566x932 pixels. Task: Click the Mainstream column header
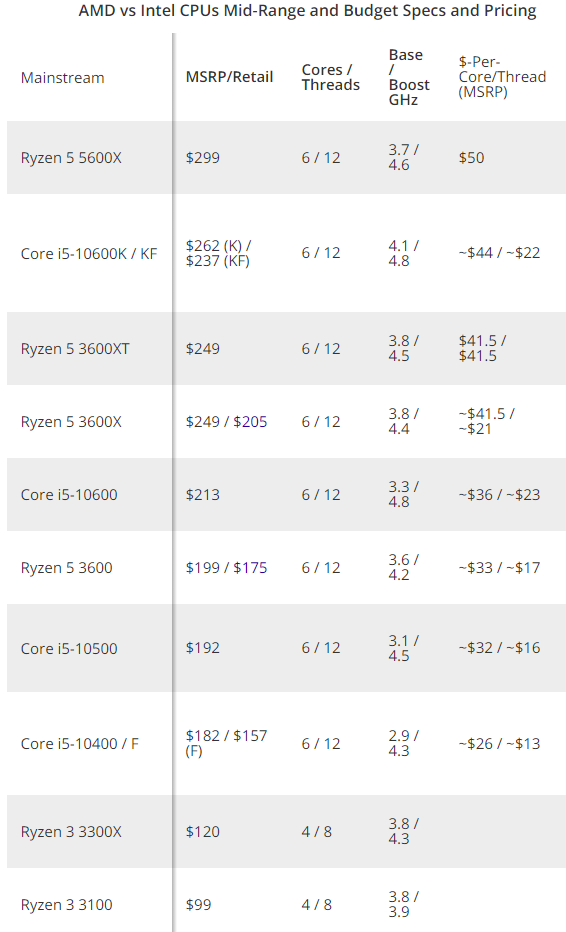(62, 78)
